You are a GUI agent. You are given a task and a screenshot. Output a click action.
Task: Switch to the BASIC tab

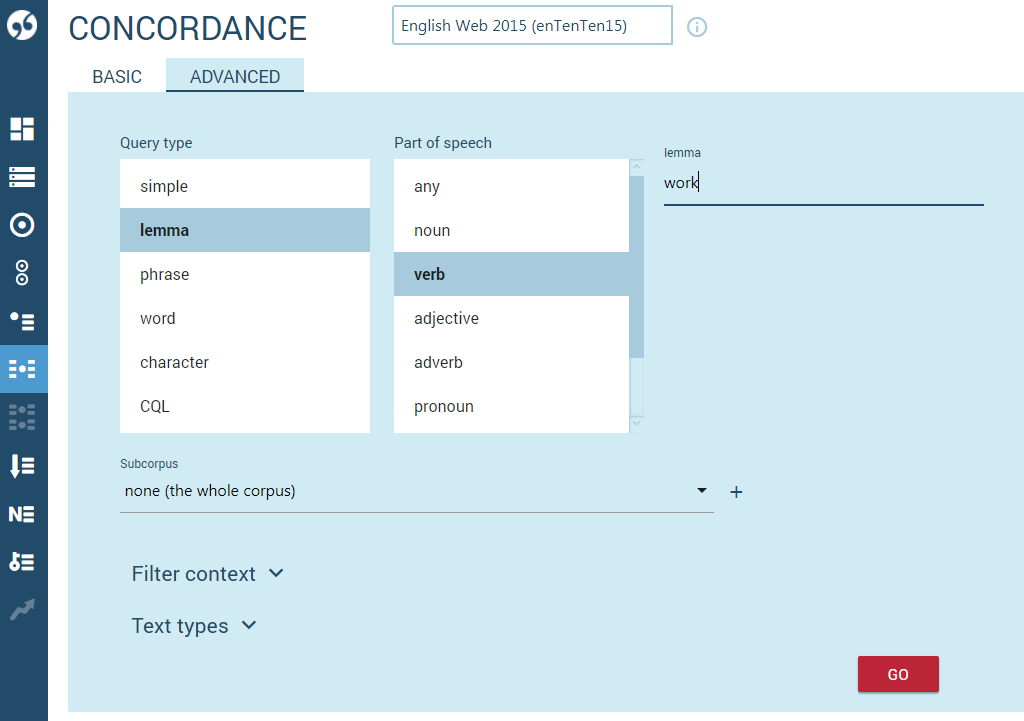point(116,76)
